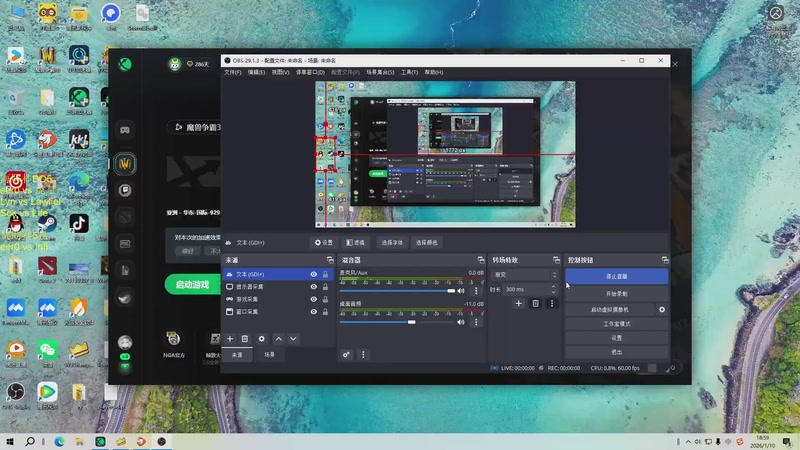Enable 工作室模式 studio mode button
Screen dimensions: 800x450
pyautogui.click(x=617, y=324)
